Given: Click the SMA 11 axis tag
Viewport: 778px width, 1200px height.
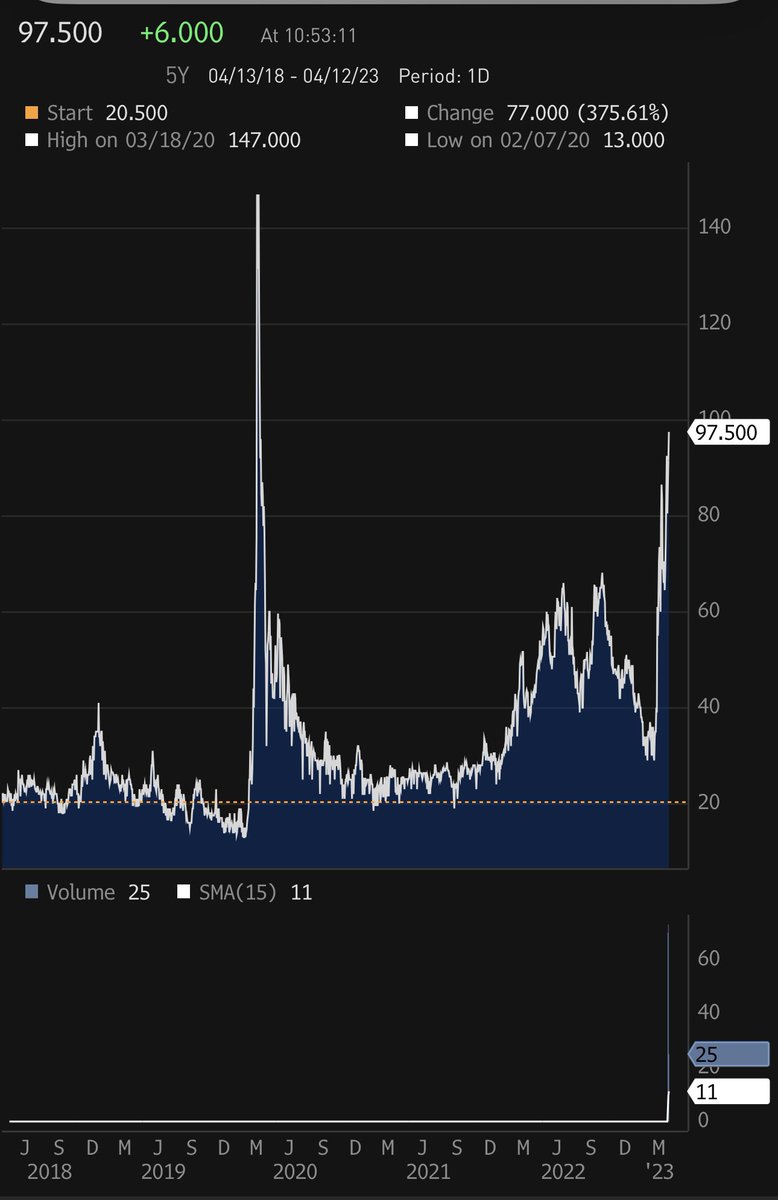Looking at the screenshot, I should click(x=730, y=1091).
